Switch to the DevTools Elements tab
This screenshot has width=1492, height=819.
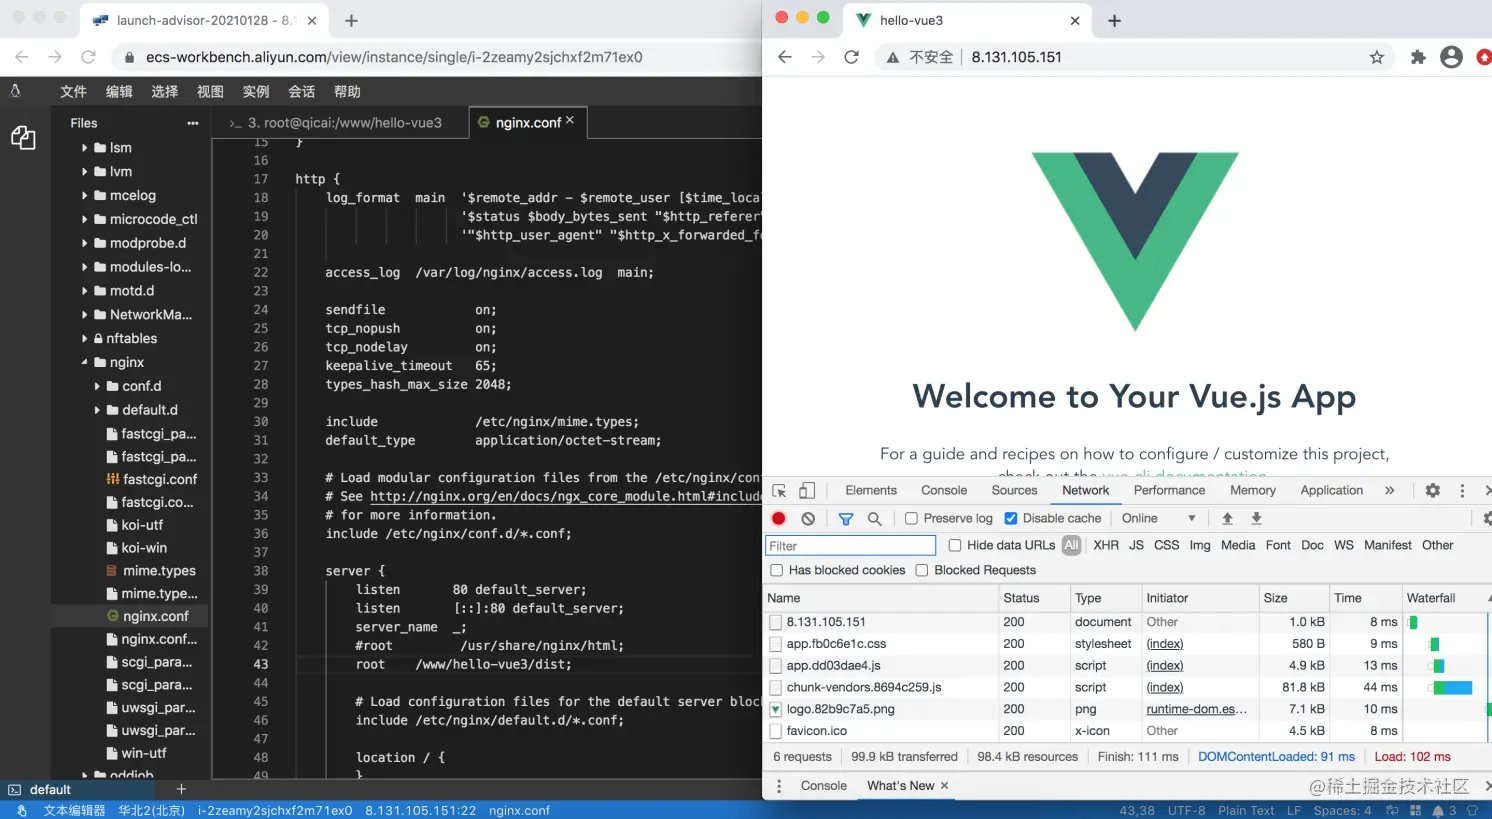(x=871, y=490)
